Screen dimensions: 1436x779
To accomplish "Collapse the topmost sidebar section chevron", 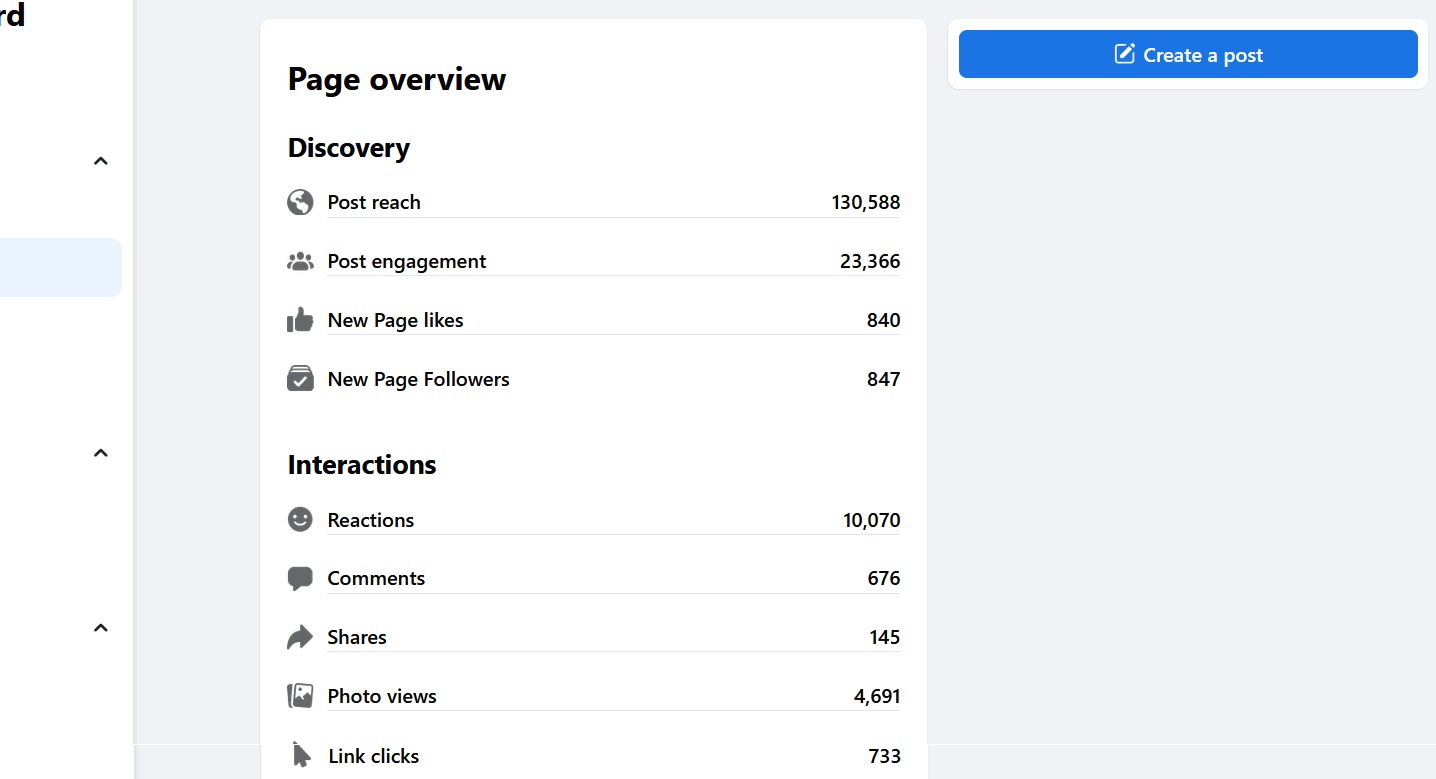I will pyautogui.click(x=100, y=161).
